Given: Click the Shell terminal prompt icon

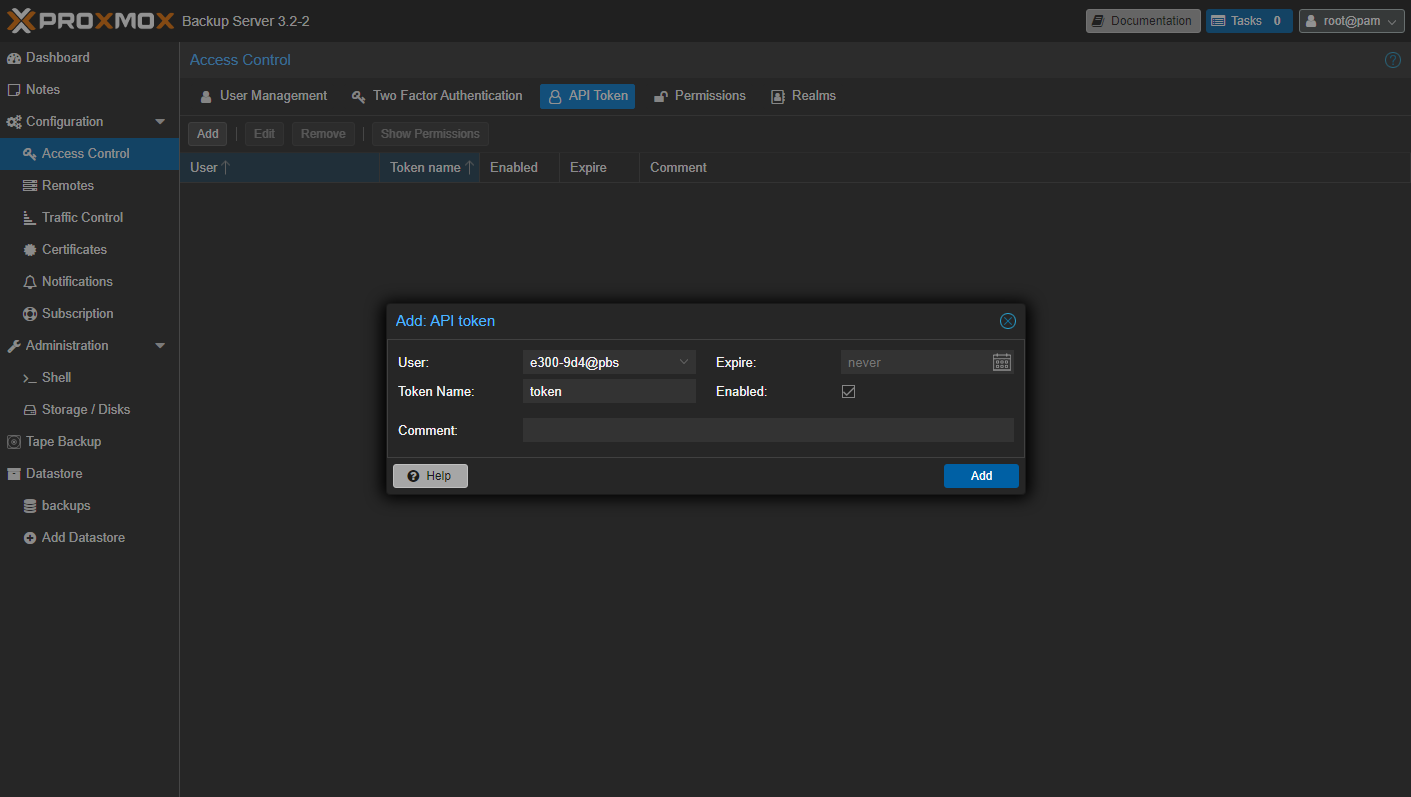Looking at the screenshot, I should click(x=30, y=378).
